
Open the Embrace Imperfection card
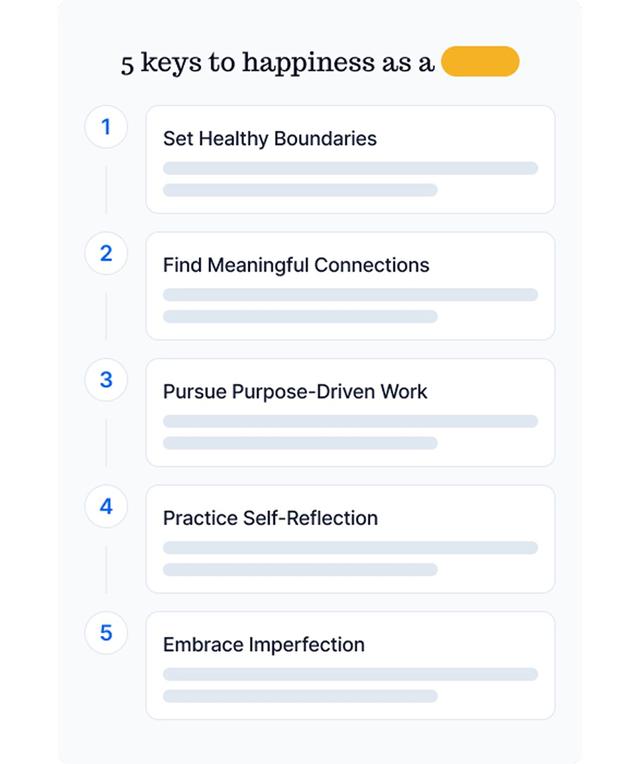(350, 666)
